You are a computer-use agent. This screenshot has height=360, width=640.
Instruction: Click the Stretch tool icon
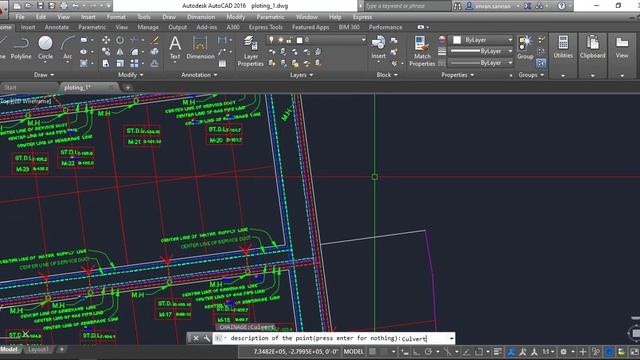[x=106, y=63]
